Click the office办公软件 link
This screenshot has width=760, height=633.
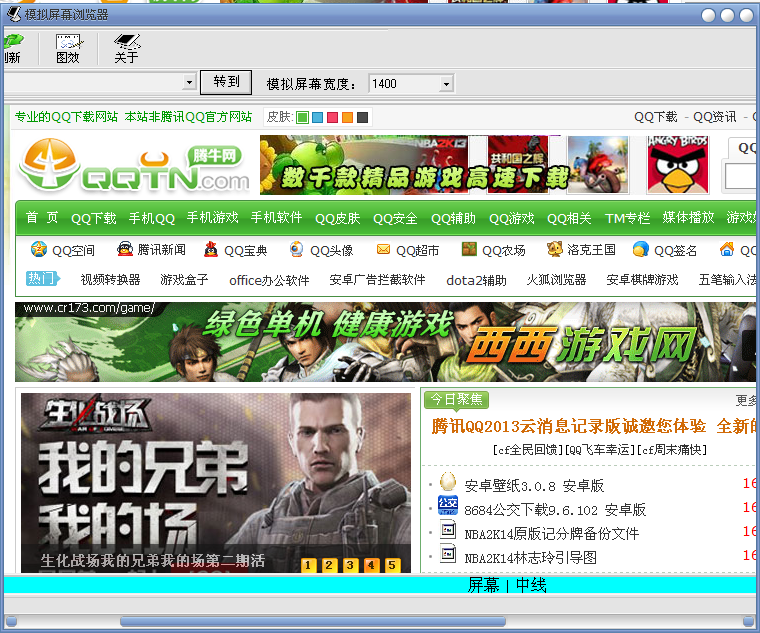tap(269, 280)
